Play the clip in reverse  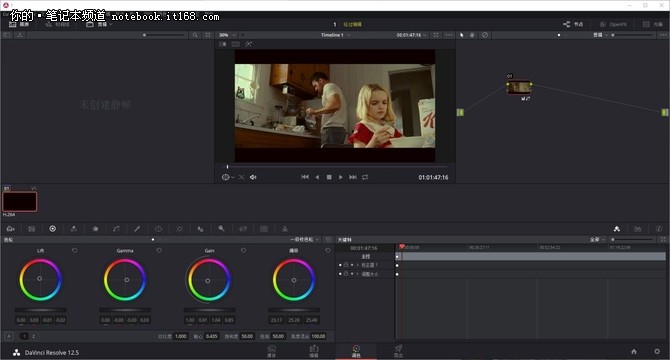(x=317, y=177)
